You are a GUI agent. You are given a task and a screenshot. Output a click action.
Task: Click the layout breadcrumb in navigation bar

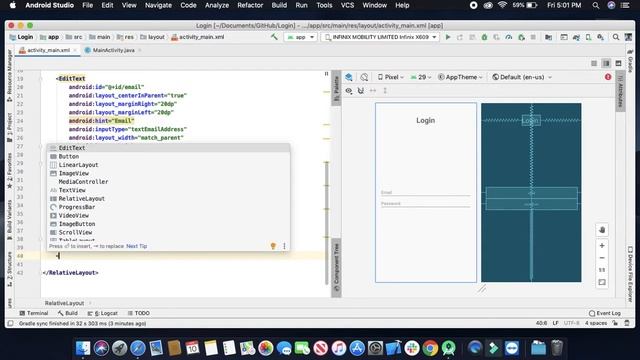click(152, 37)
